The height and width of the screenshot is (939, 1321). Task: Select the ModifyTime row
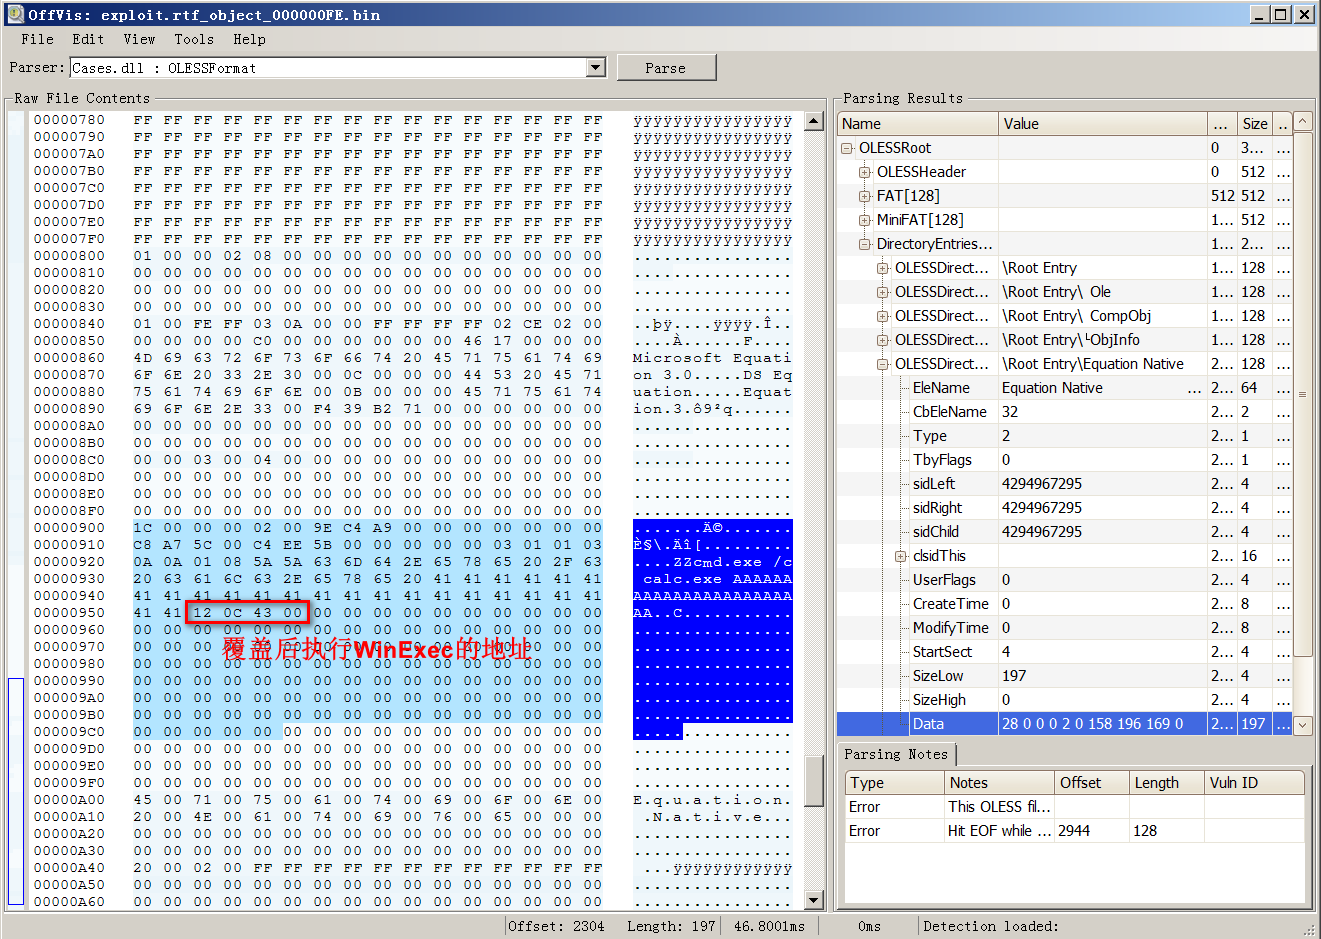click(1064, 628)
